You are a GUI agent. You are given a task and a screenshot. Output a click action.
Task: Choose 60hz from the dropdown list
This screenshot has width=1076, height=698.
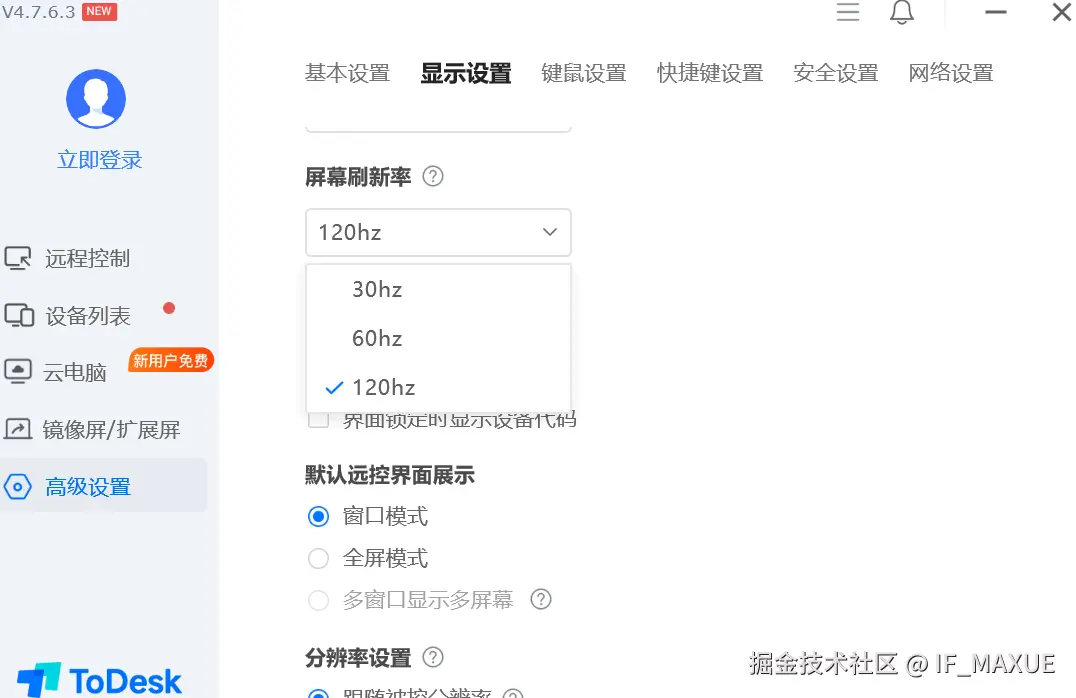point(377,338)
